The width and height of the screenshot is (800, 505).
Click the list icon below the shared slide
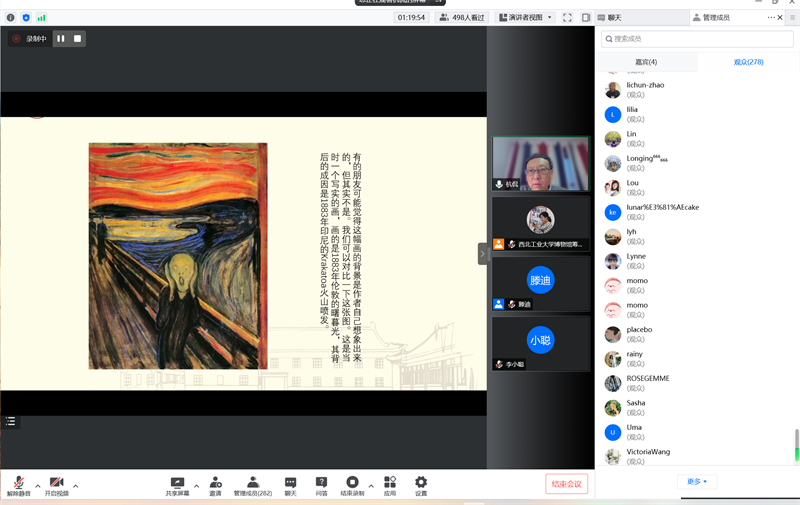point(10,421)
